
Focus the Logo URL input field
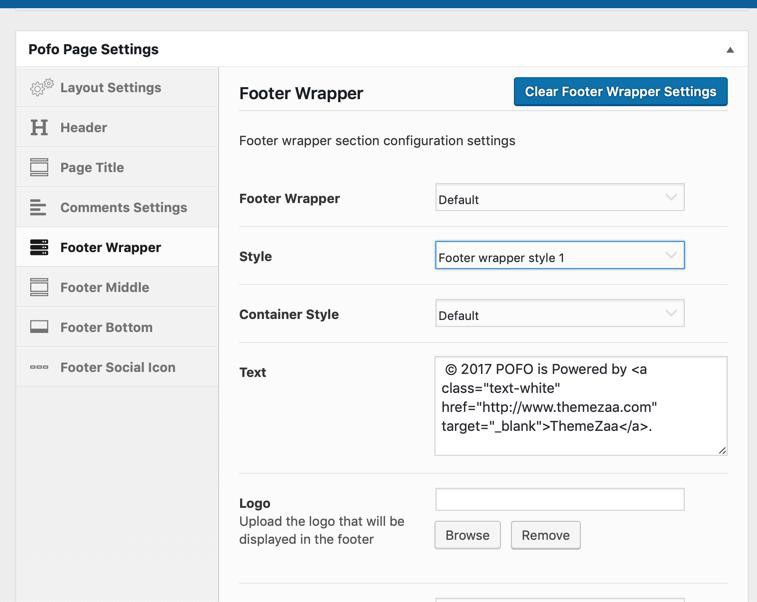[559, 499]
